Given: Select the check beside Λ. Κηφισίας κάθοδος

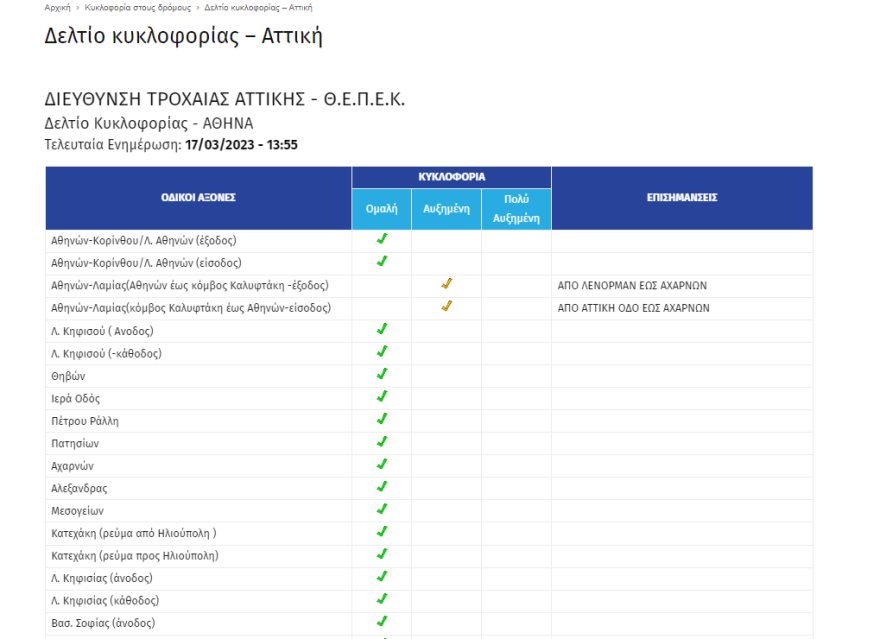Looking at the screenshot, I should (381, 600).
